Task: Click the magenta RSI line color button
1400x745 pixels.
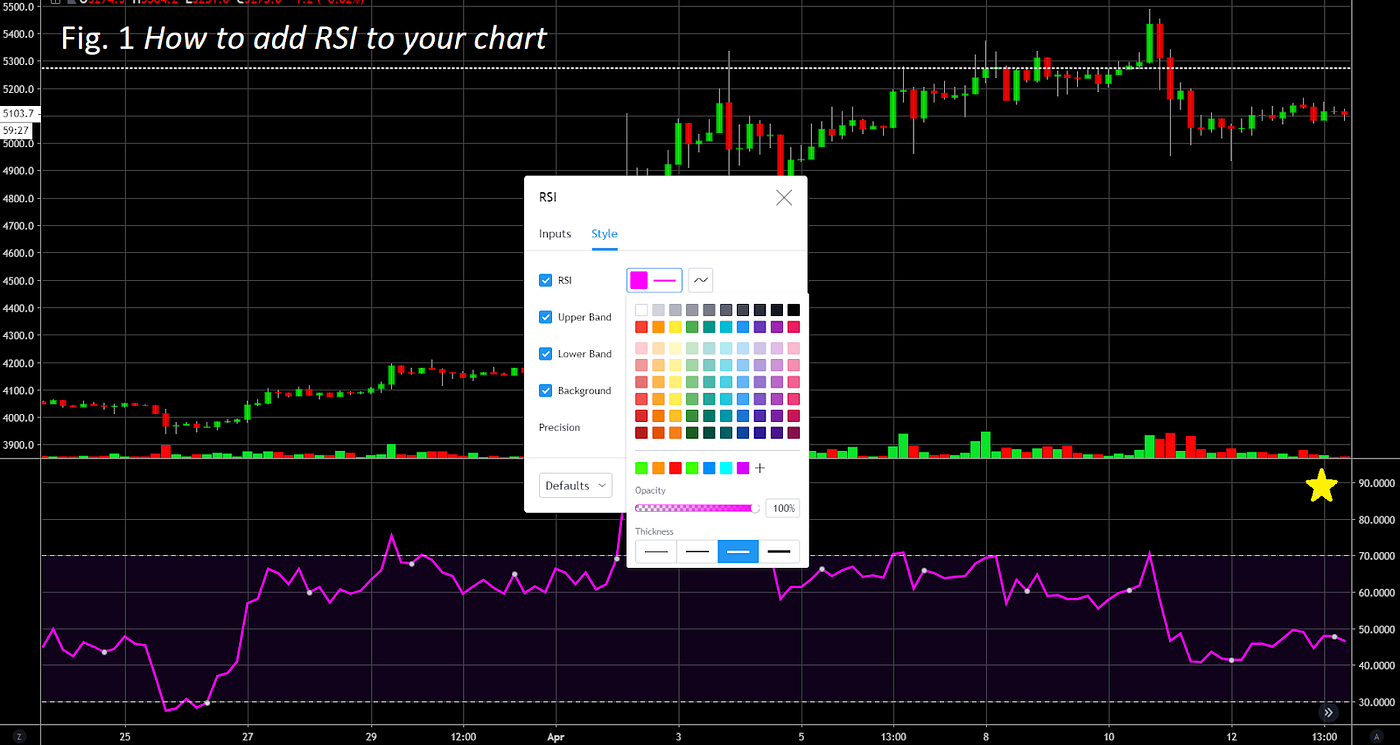Action: click(655, 280)
